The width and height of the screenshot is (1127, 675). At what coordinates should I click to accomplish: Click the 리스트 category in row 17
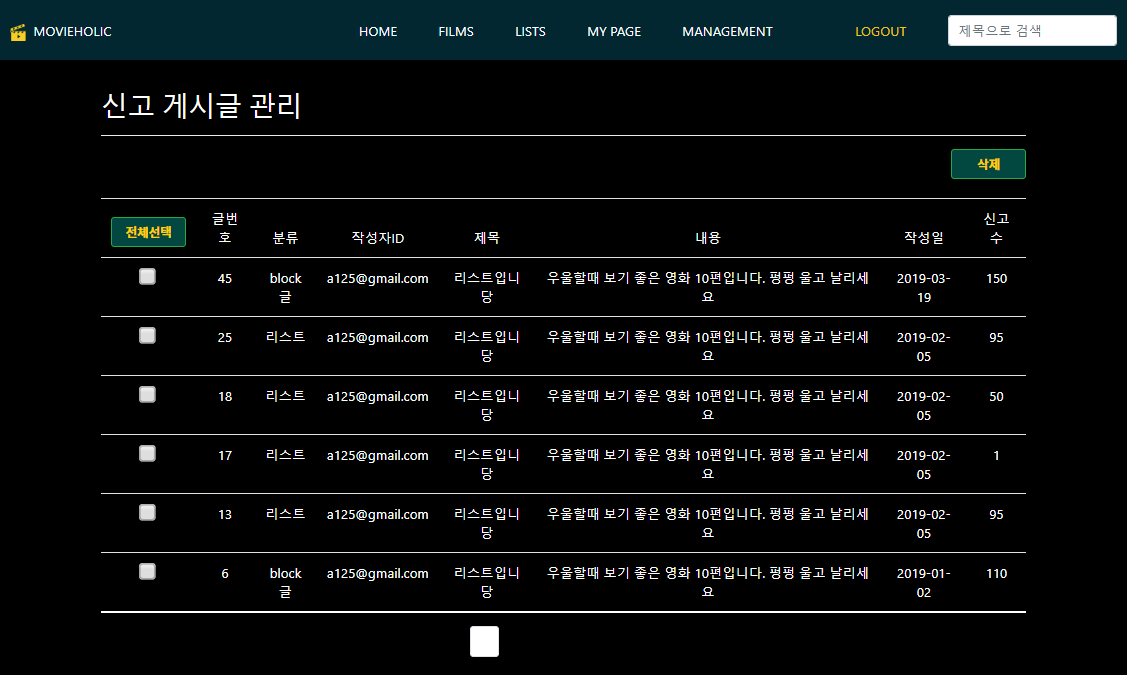(x=285, y=455)
